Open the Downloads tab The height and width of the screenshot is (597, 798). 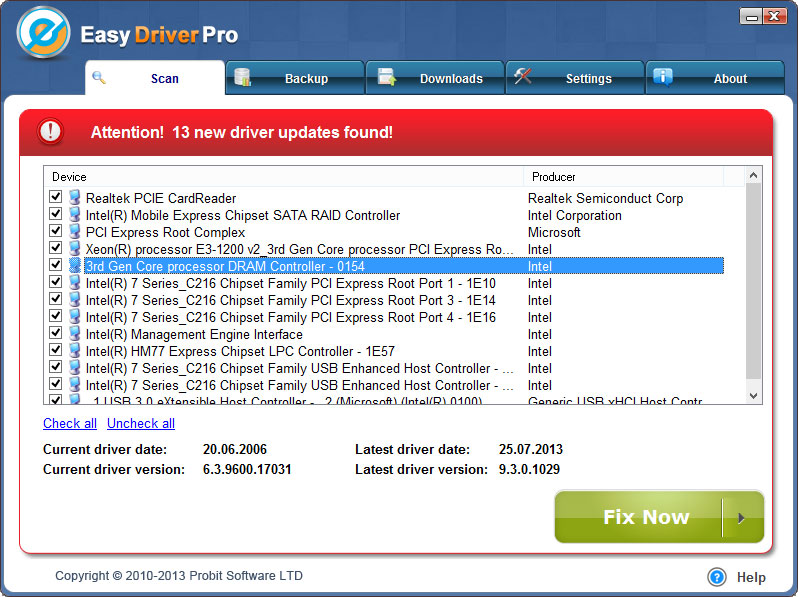[435, 78]
